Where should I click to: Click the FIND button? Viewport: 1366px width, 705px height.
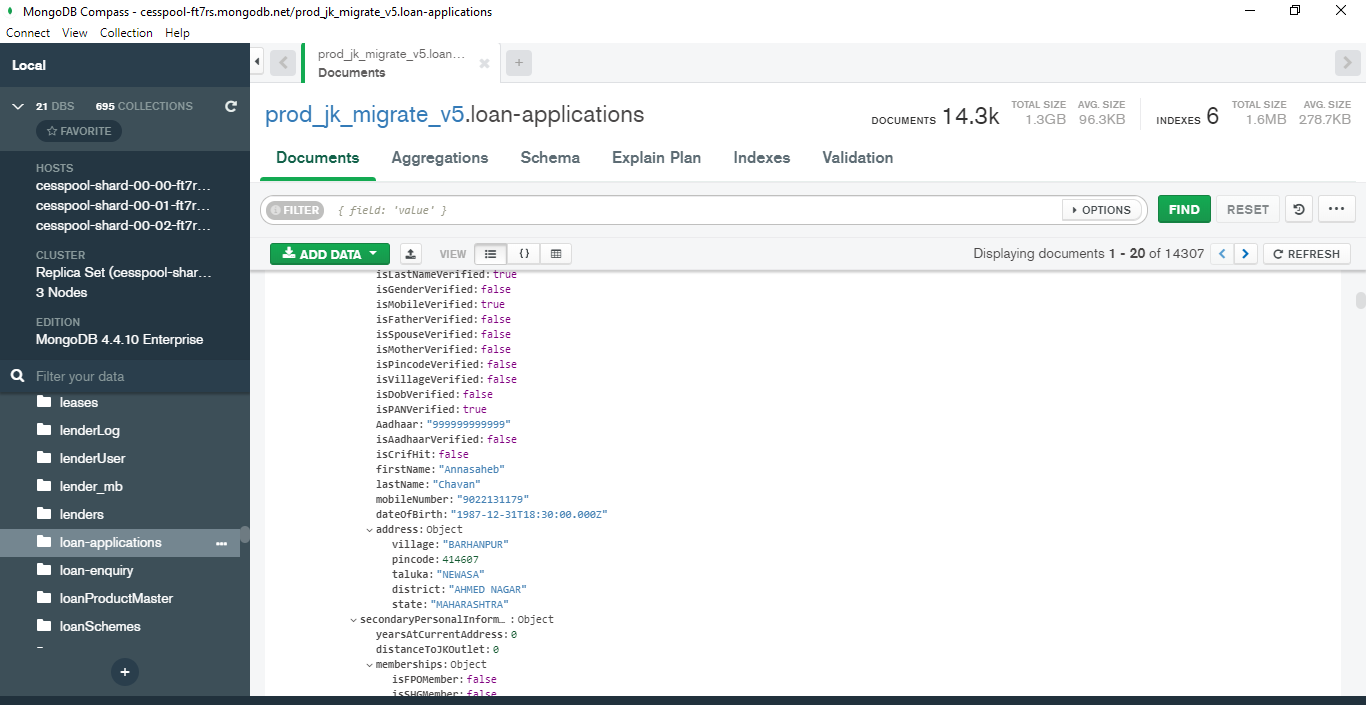click(1184, 210)
